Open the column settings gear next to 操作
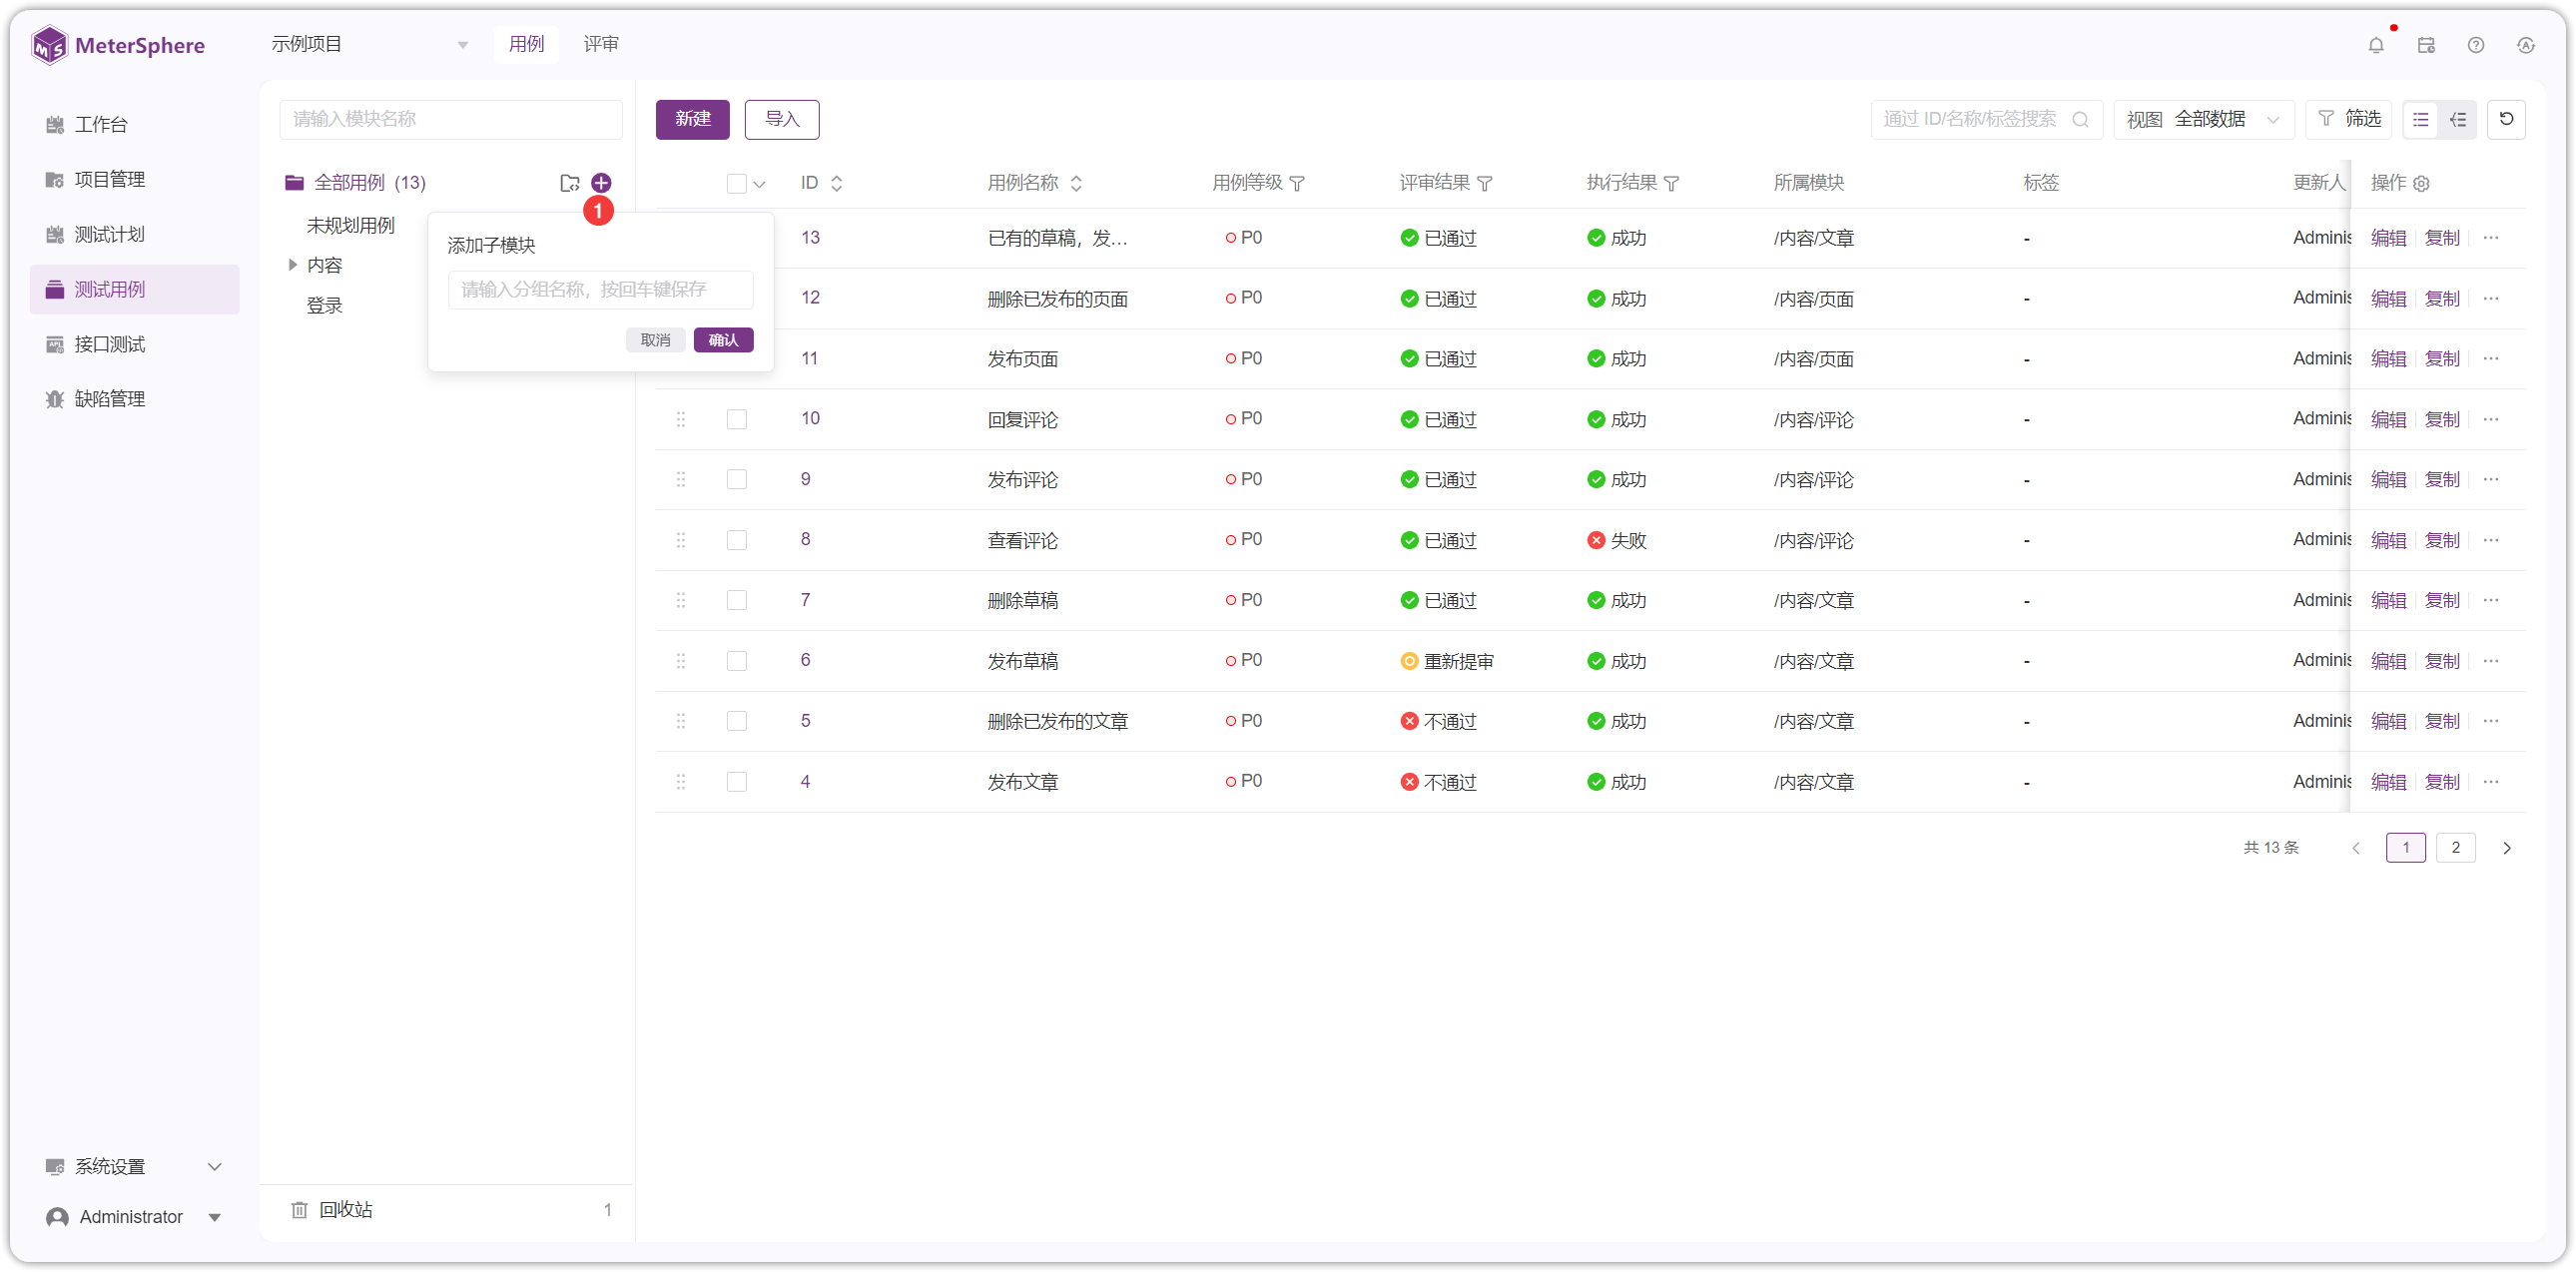2576x1272 pixels. point(2421,183)
